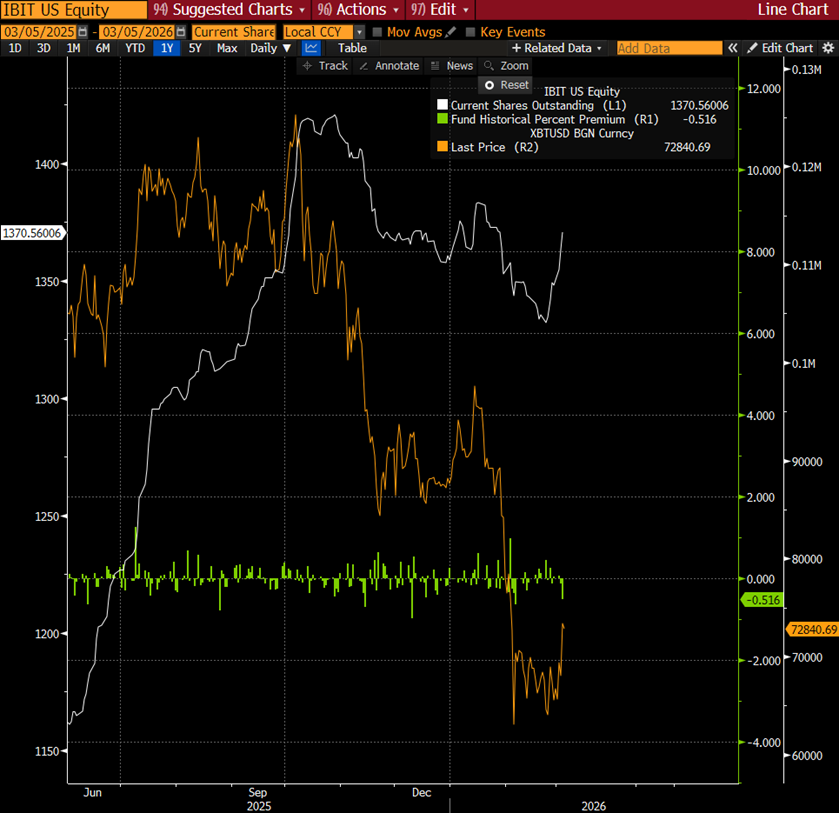Screen dimensions: 839x813
Task: Click the Mov Avgs pencil edit icon
Action: click(452, 32)
